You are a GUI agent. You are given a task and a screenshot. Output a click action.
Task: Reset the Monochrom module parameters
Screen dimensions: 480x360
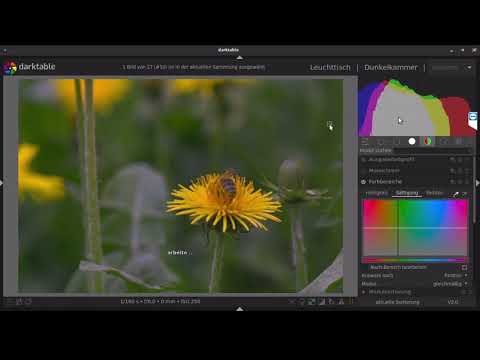(x=460, y=171)
